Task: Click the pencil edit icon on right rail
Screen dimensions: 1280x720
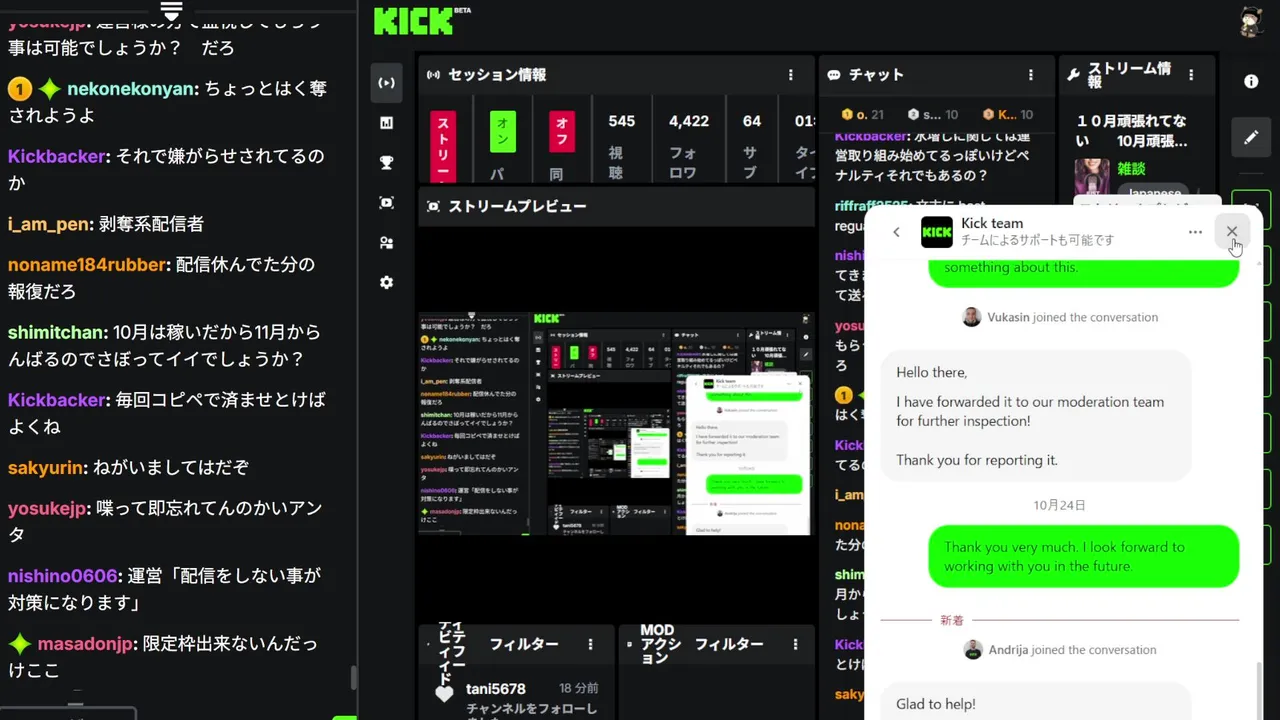Action: pyautogui.click(x=1251, y=137)
